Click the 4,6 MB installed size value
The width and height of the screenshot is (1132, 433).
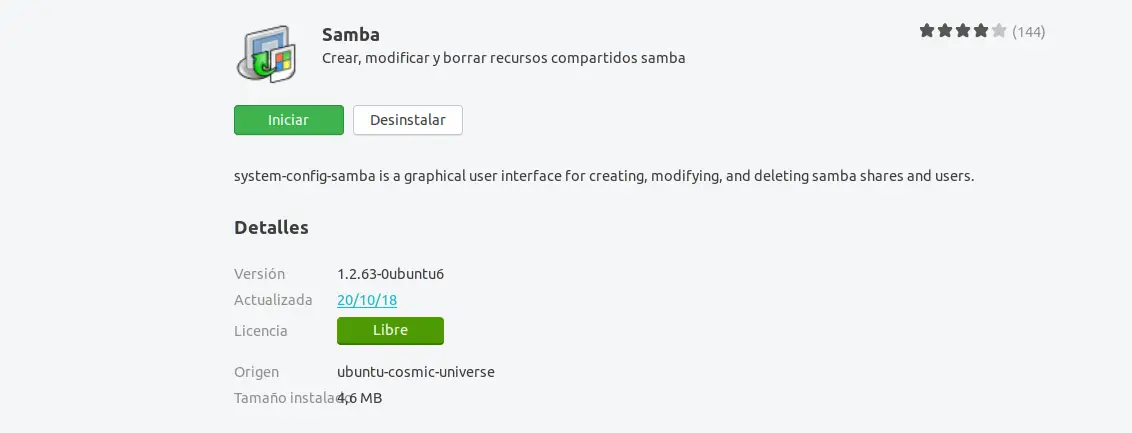362,398
